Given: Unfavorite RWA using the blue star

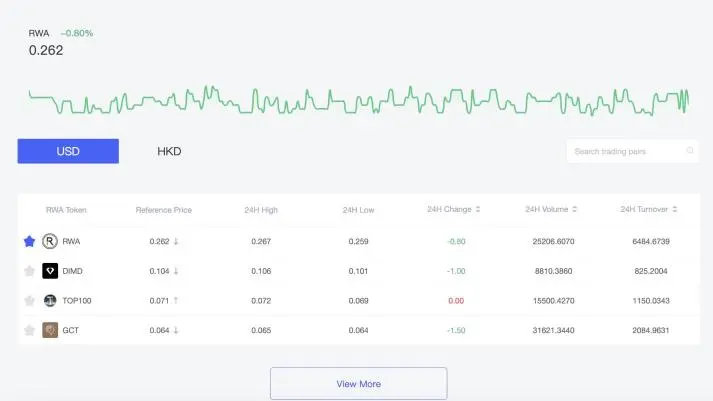Looking at the screenshot, I should tap(29, 241).
